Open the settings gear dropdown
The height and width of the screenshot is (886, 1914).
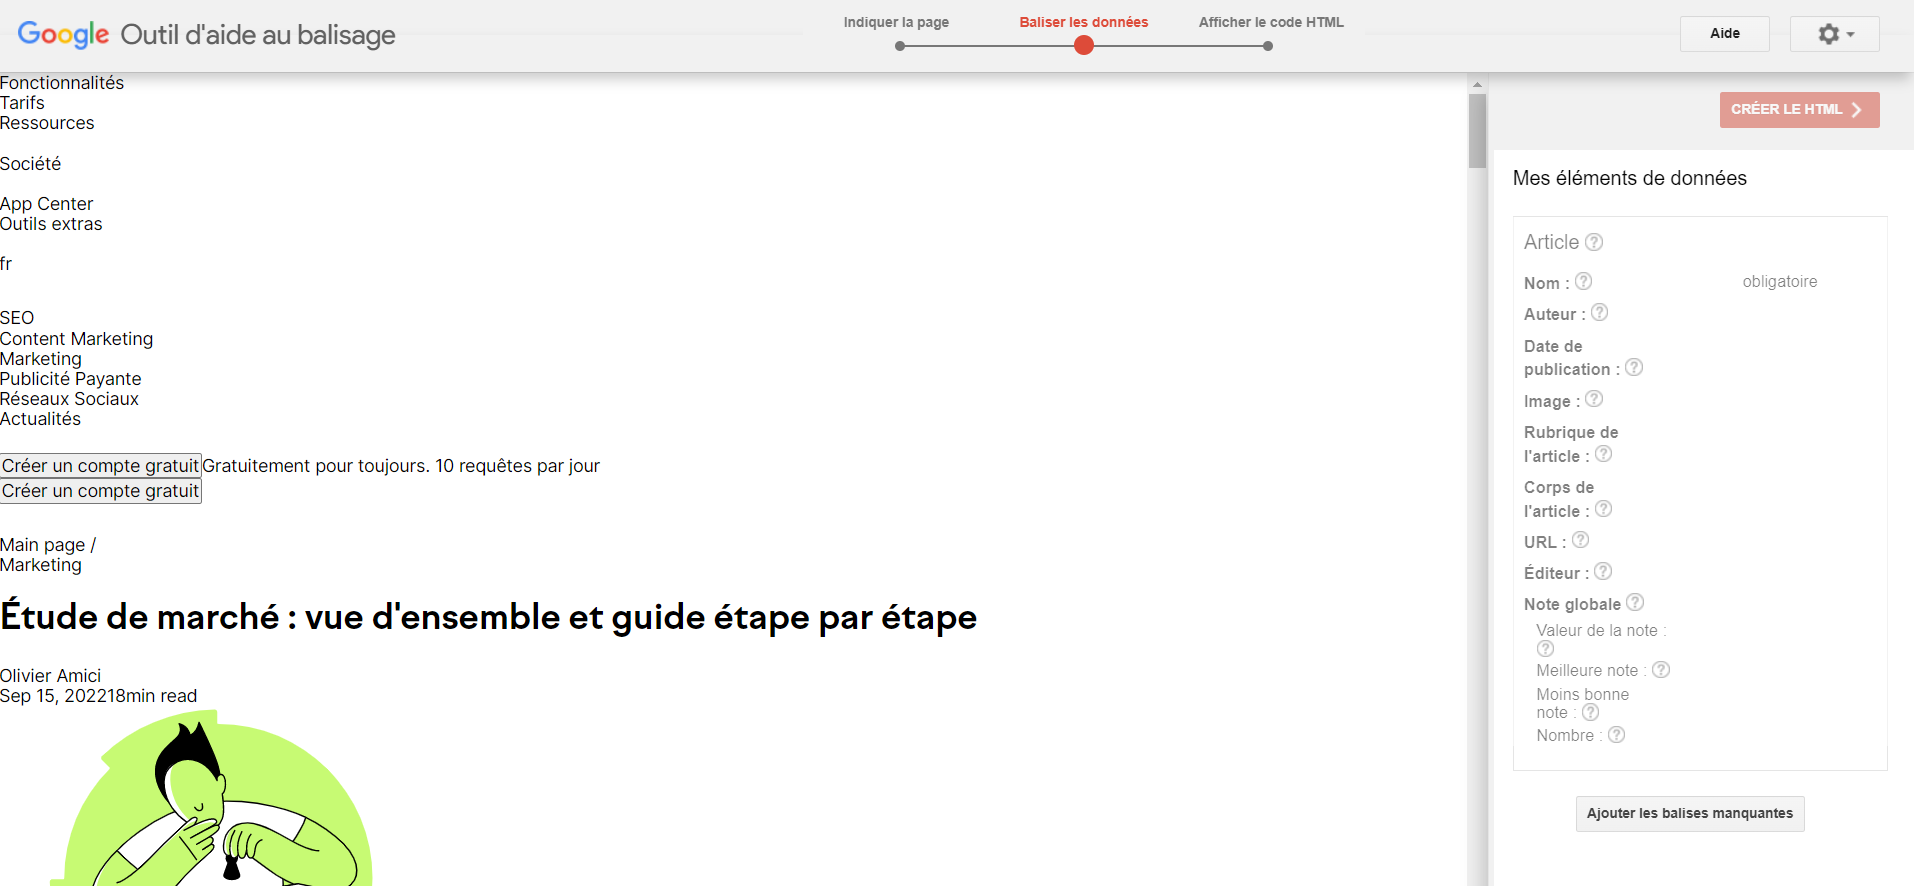(1835, 34)
